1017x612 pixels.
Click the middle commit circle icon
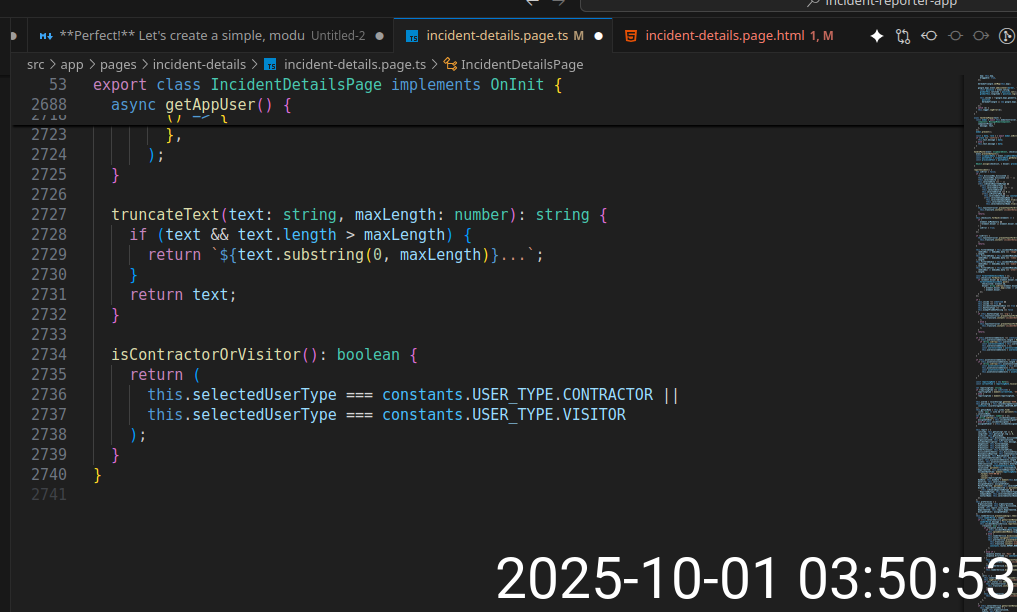pos(955,36)
